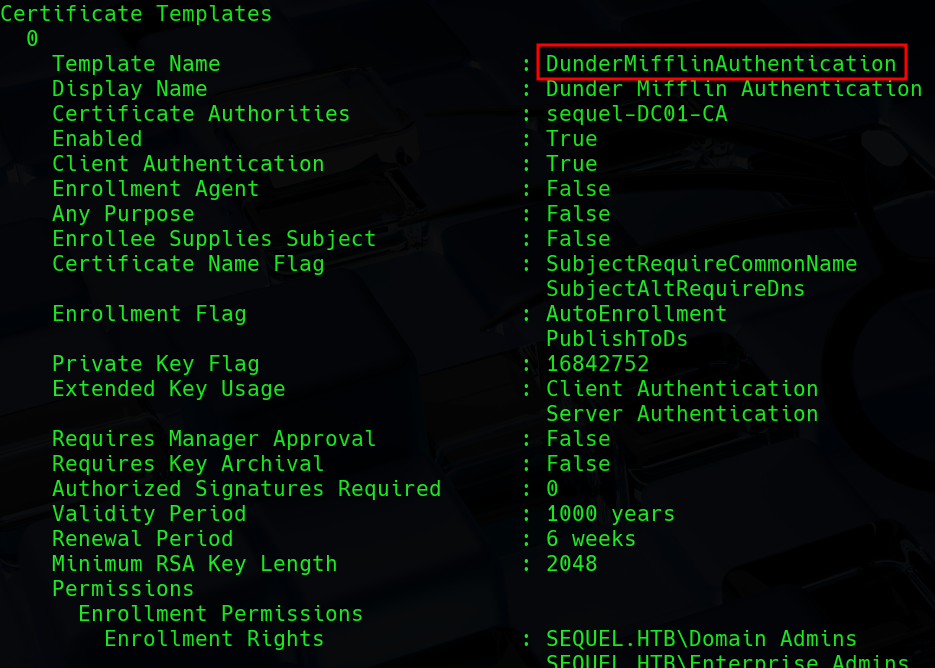Click the 'Dunder Mifflin Authentication' display name value
The image size is (935, 668).
click(x=734, y=88)
